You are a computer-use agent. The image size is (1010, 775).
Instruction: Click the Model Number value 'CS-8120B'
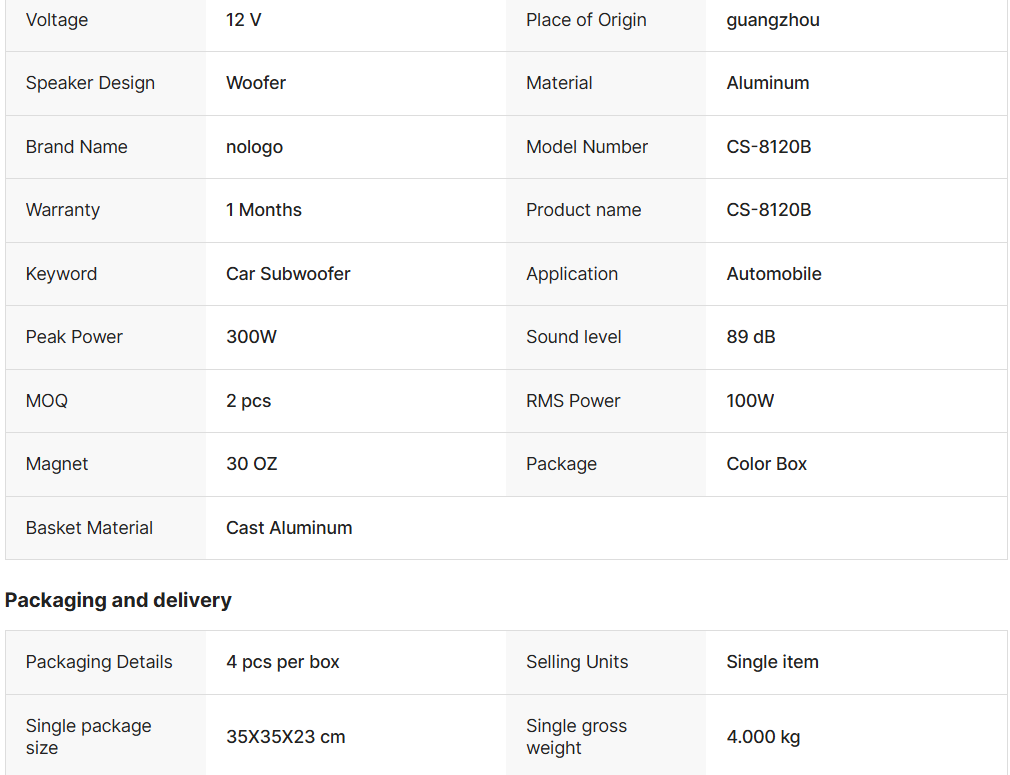point(769,147)
